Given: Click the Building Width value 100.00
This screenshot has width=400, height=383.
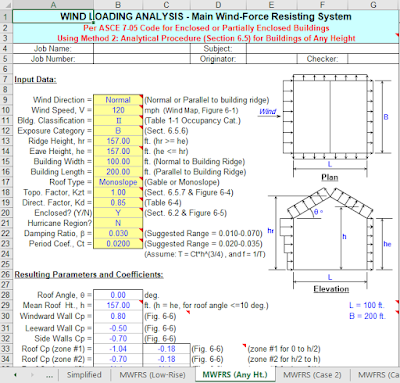Looking at the screenshot, I should 118,162.
